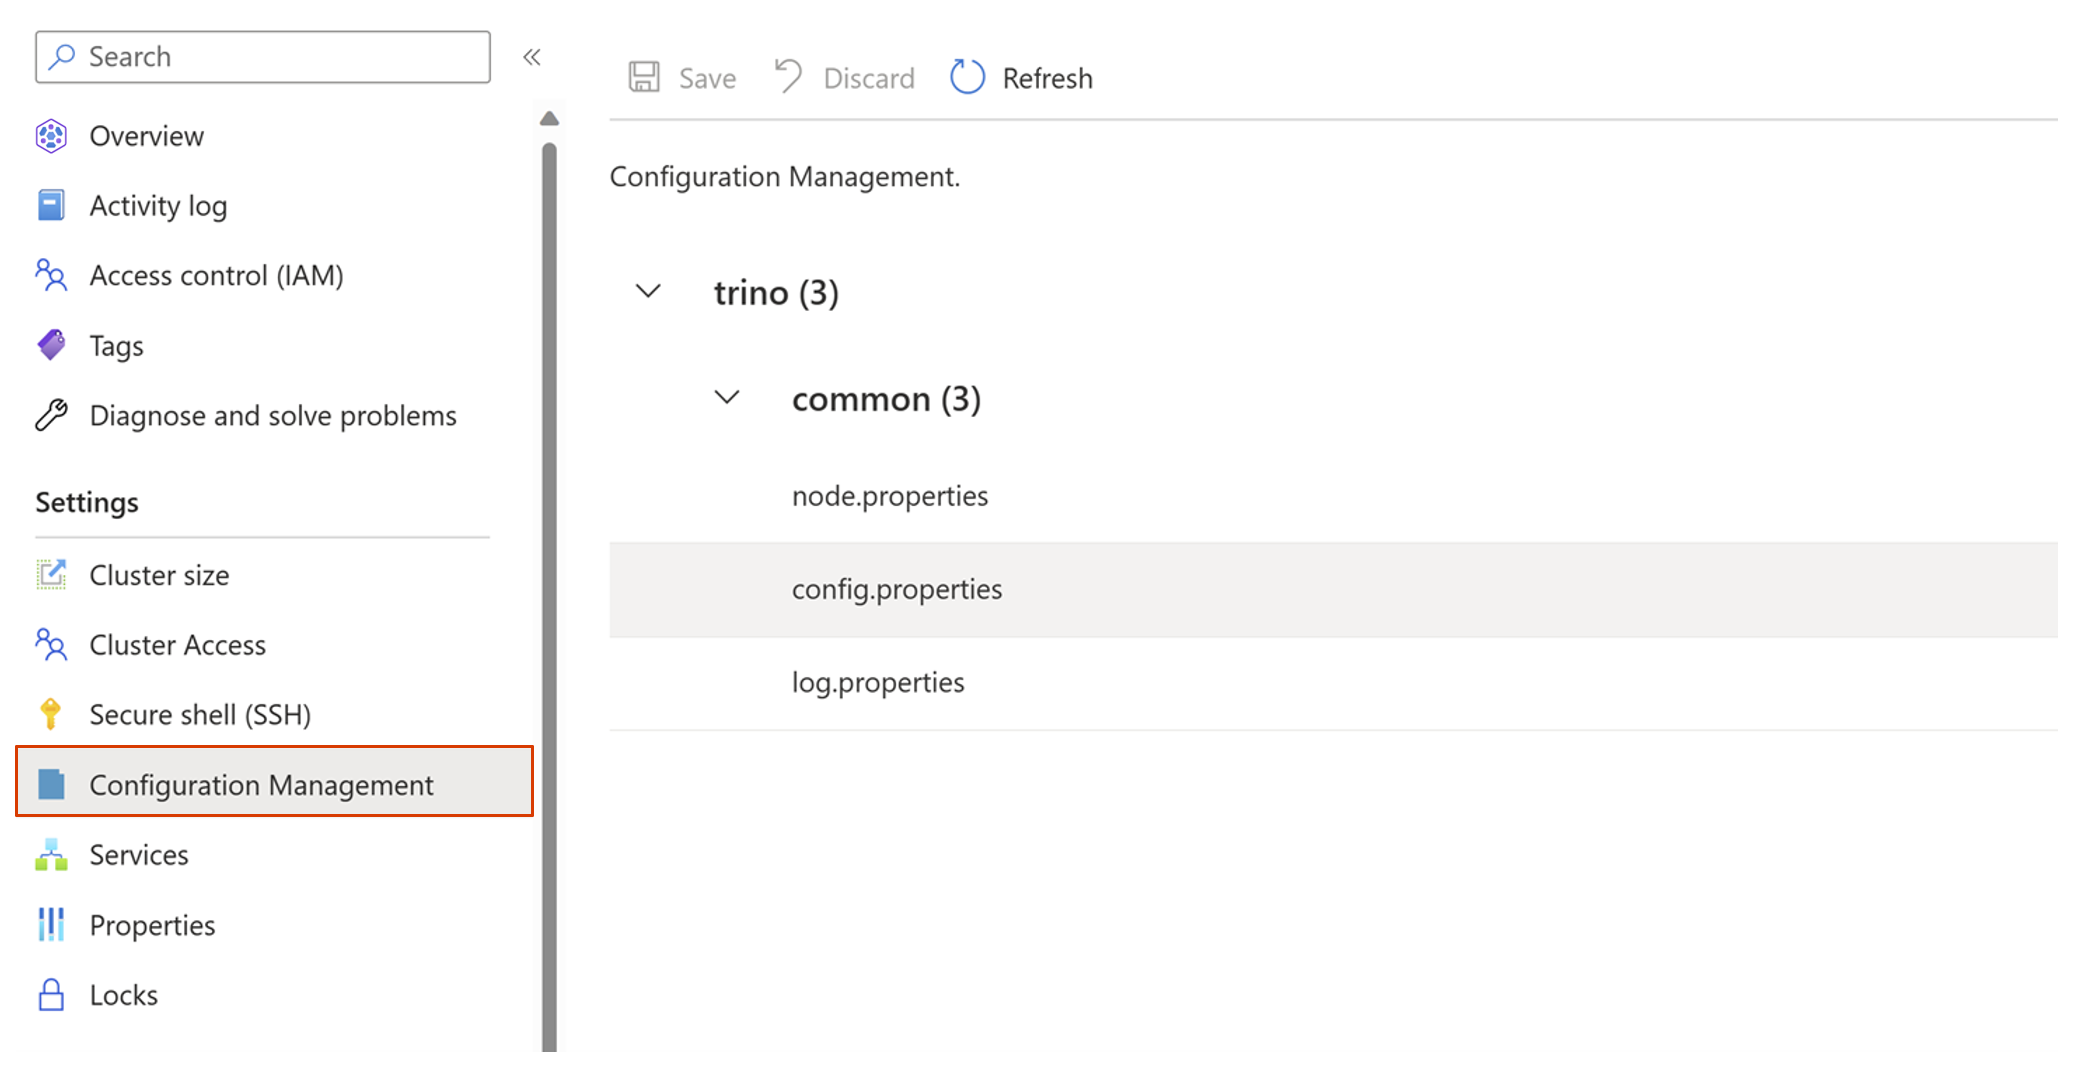Click the Configuration Management document icon
The height and width of the screenshot is (1074, 2085).
point(51,784)
